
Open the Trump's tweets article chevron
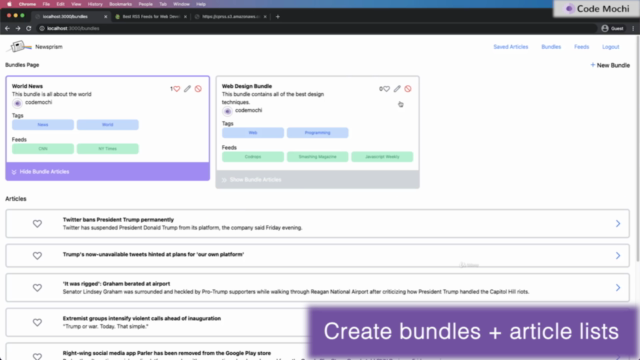click(618, 256)
